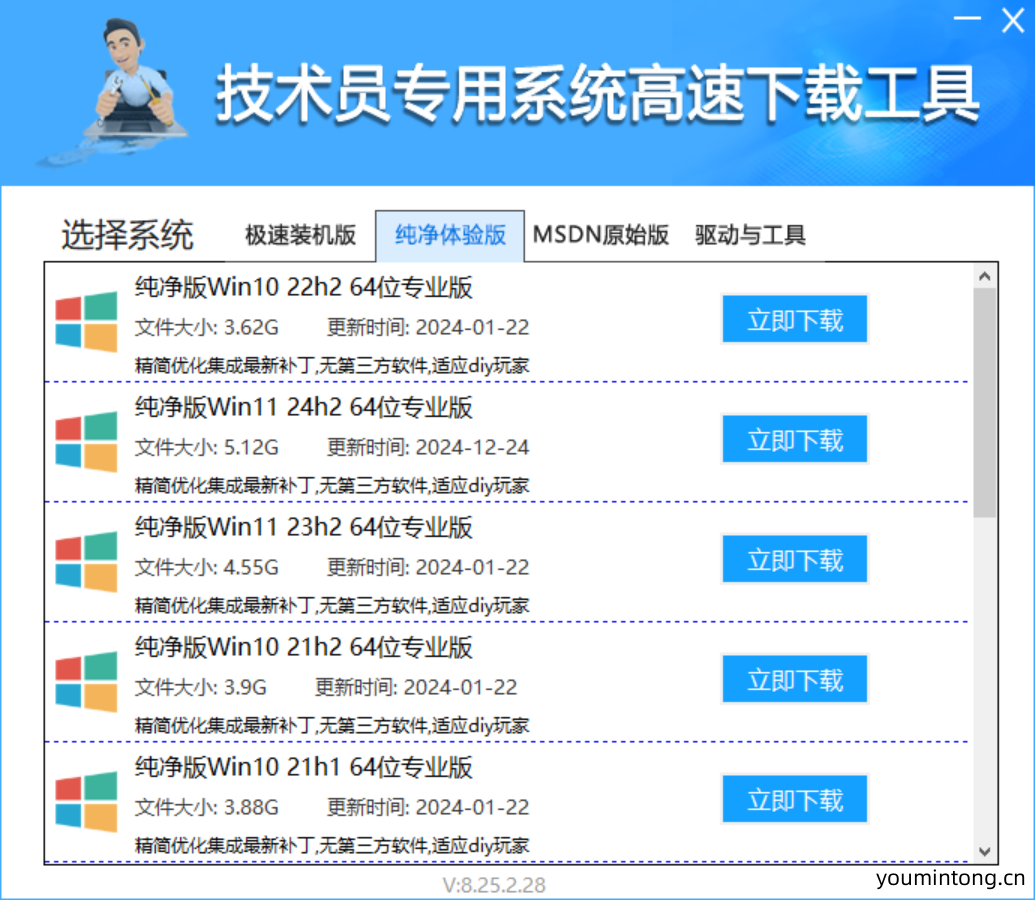This screenshot has height=900, width=1035.
Task: Click Windows logo icon for Win11 23h2
Action: pos(86,562)
